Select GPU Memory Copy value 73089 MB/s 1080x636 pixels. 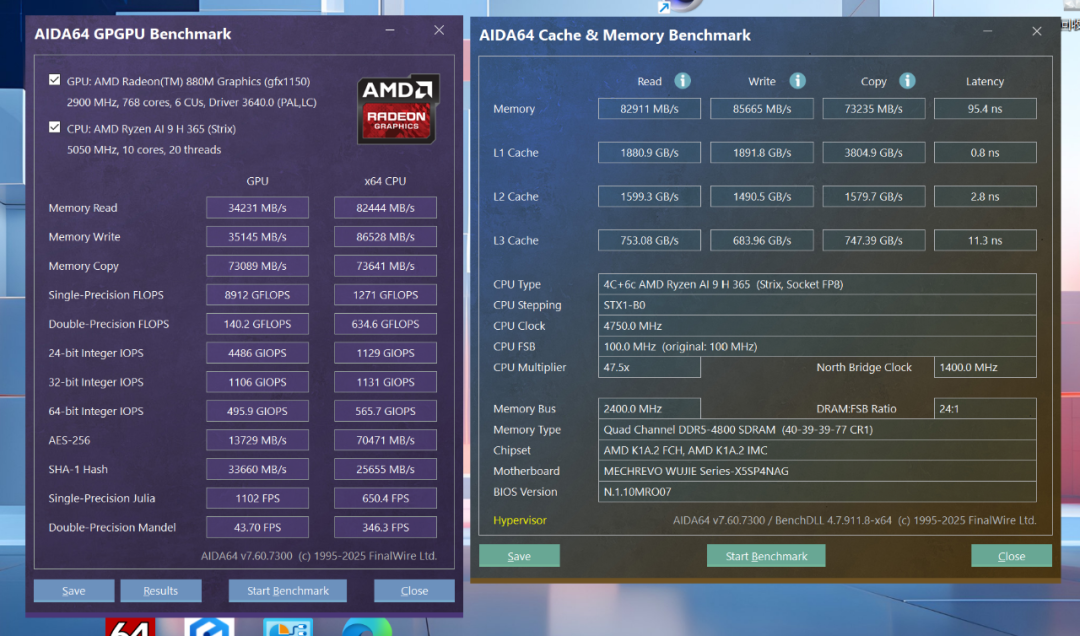tap(258, 266)
